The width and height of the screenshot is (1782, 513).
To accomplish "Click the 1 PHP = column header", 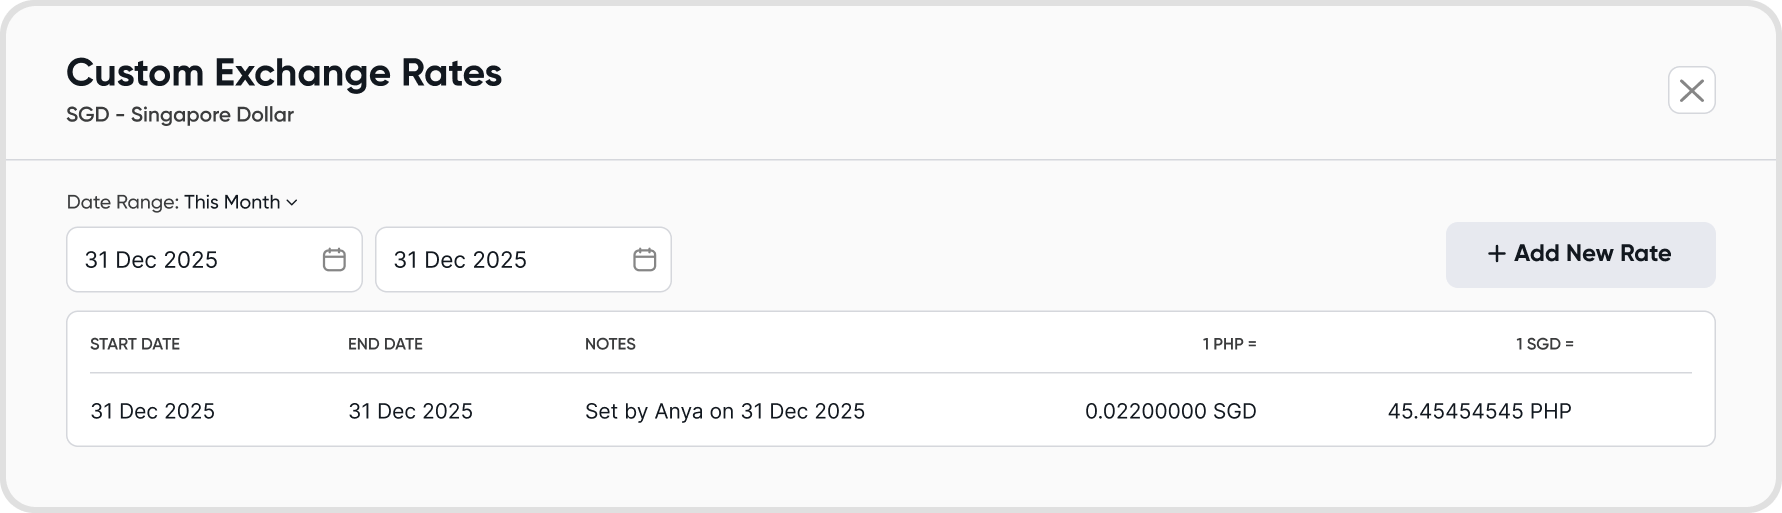I will (1229, 344).
